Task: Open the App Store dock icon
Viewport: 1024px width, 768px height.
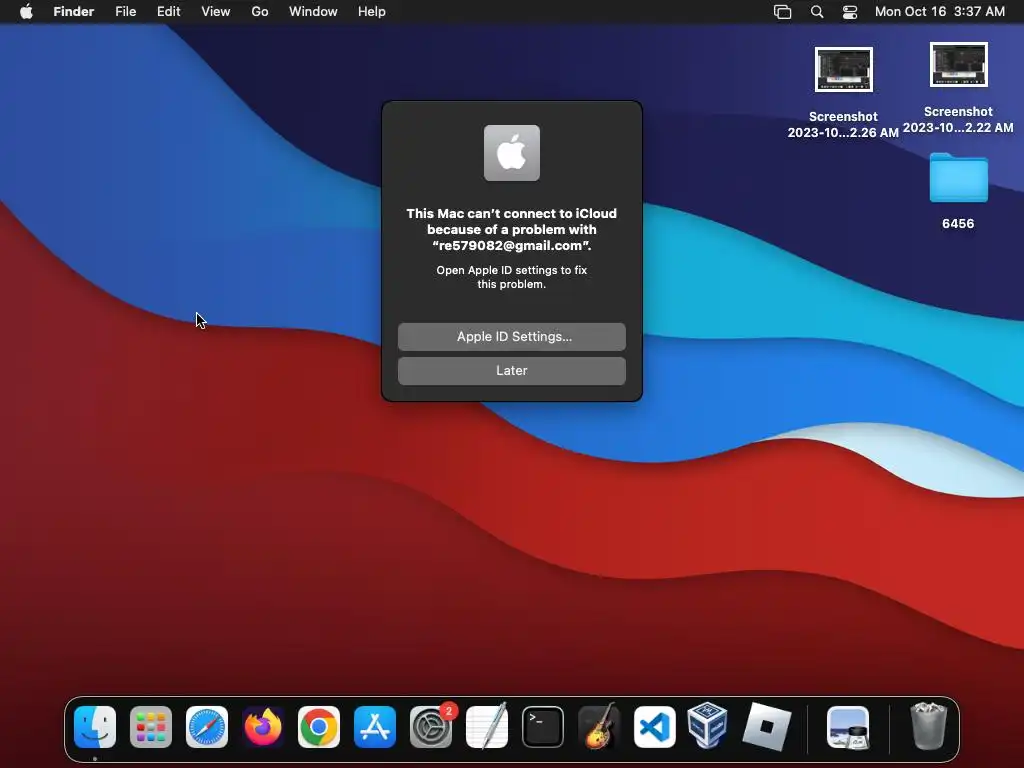Action: click(375, 727)
